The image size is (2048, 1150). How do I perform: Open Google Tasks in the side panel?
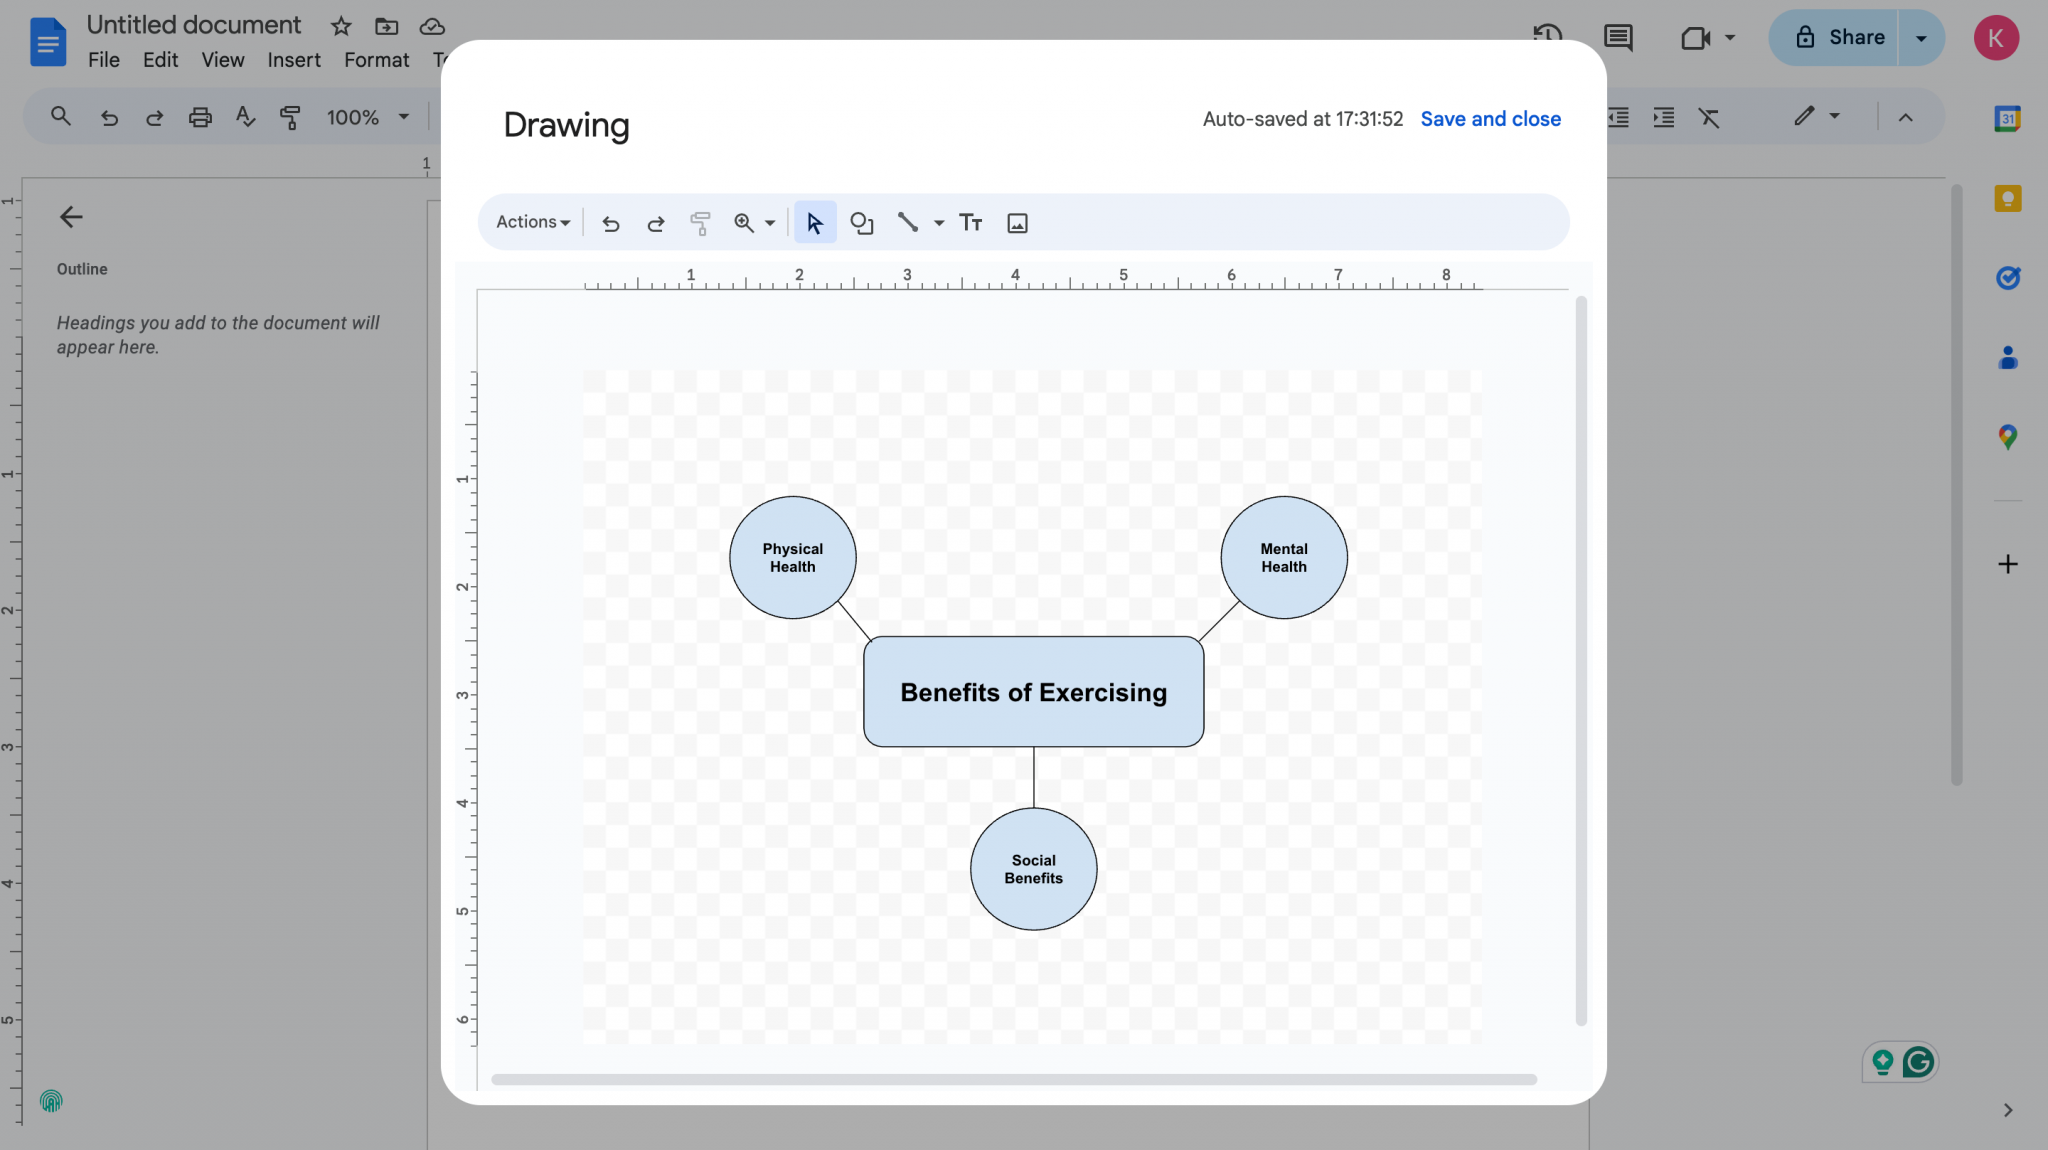[2008, 278]
